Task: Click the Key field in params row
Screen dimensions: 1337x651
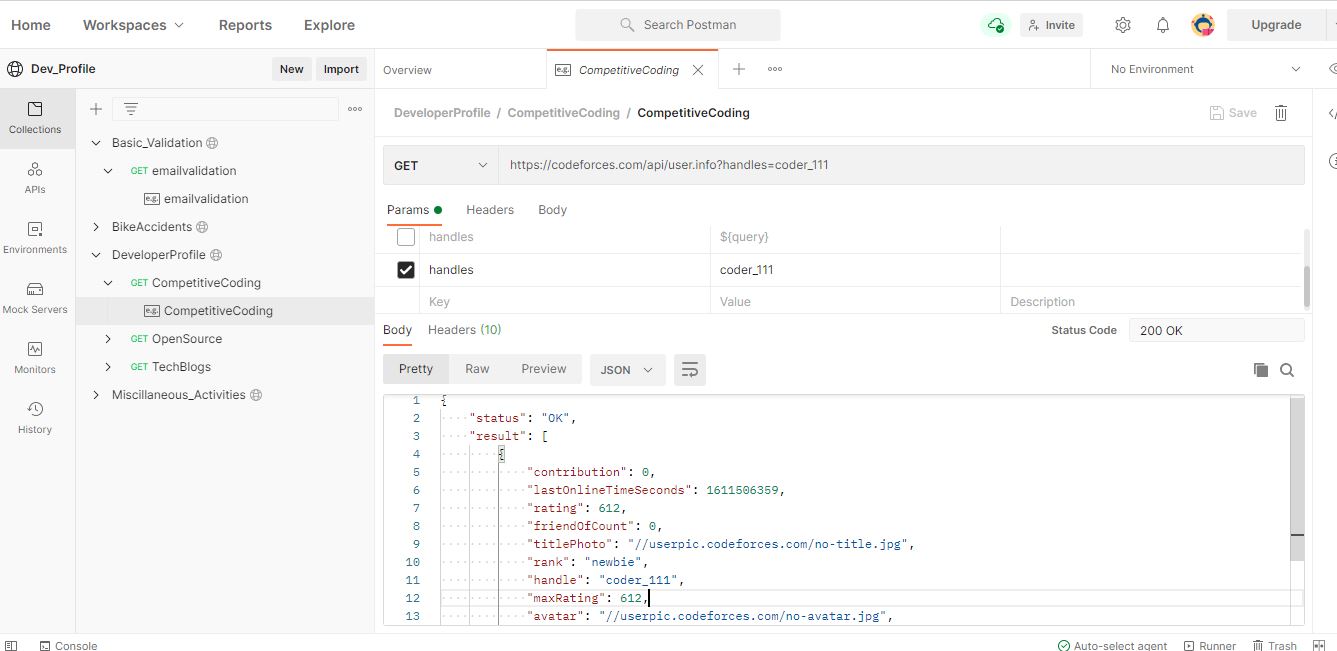Action: click(567, 302)
